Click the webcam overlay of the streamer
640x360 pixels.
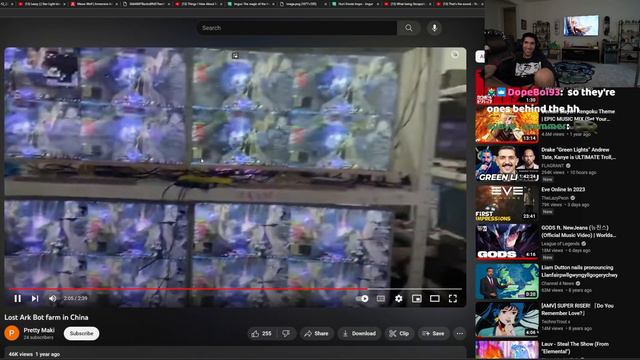562,44
